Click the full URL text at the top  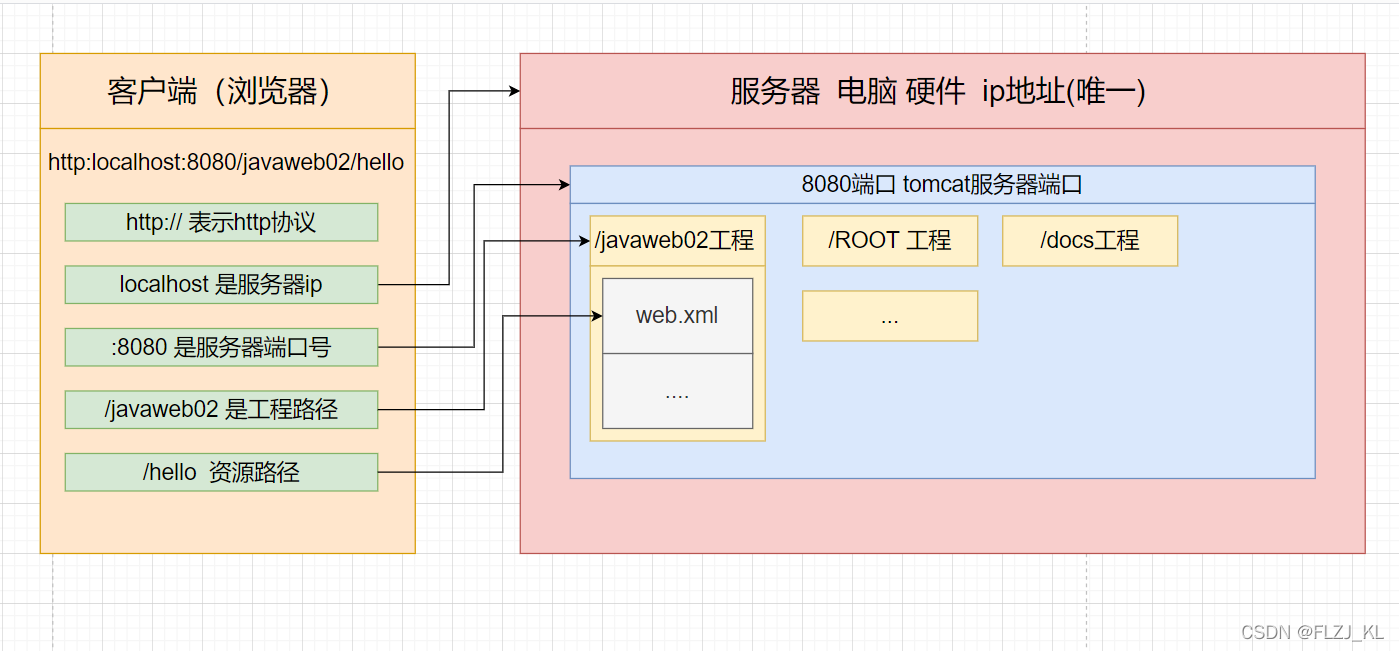point(226,161)
